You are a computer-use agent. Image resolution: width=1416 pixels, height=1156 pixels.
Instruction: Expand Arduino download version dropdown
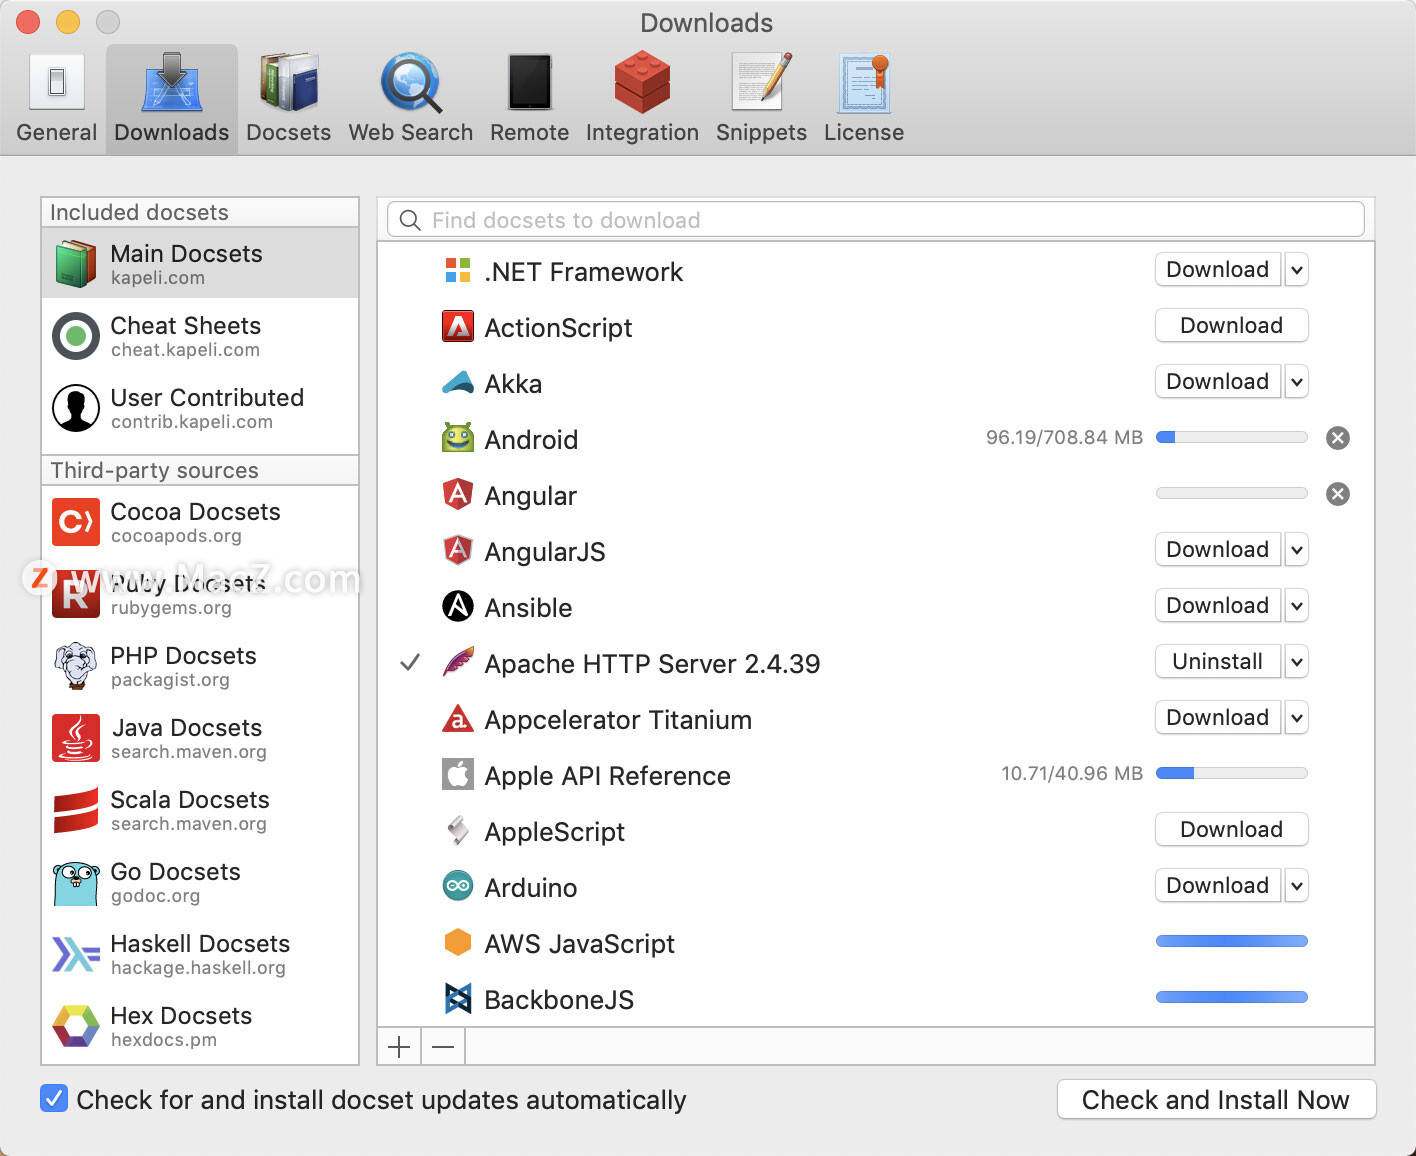click(x=1296, y=886)
